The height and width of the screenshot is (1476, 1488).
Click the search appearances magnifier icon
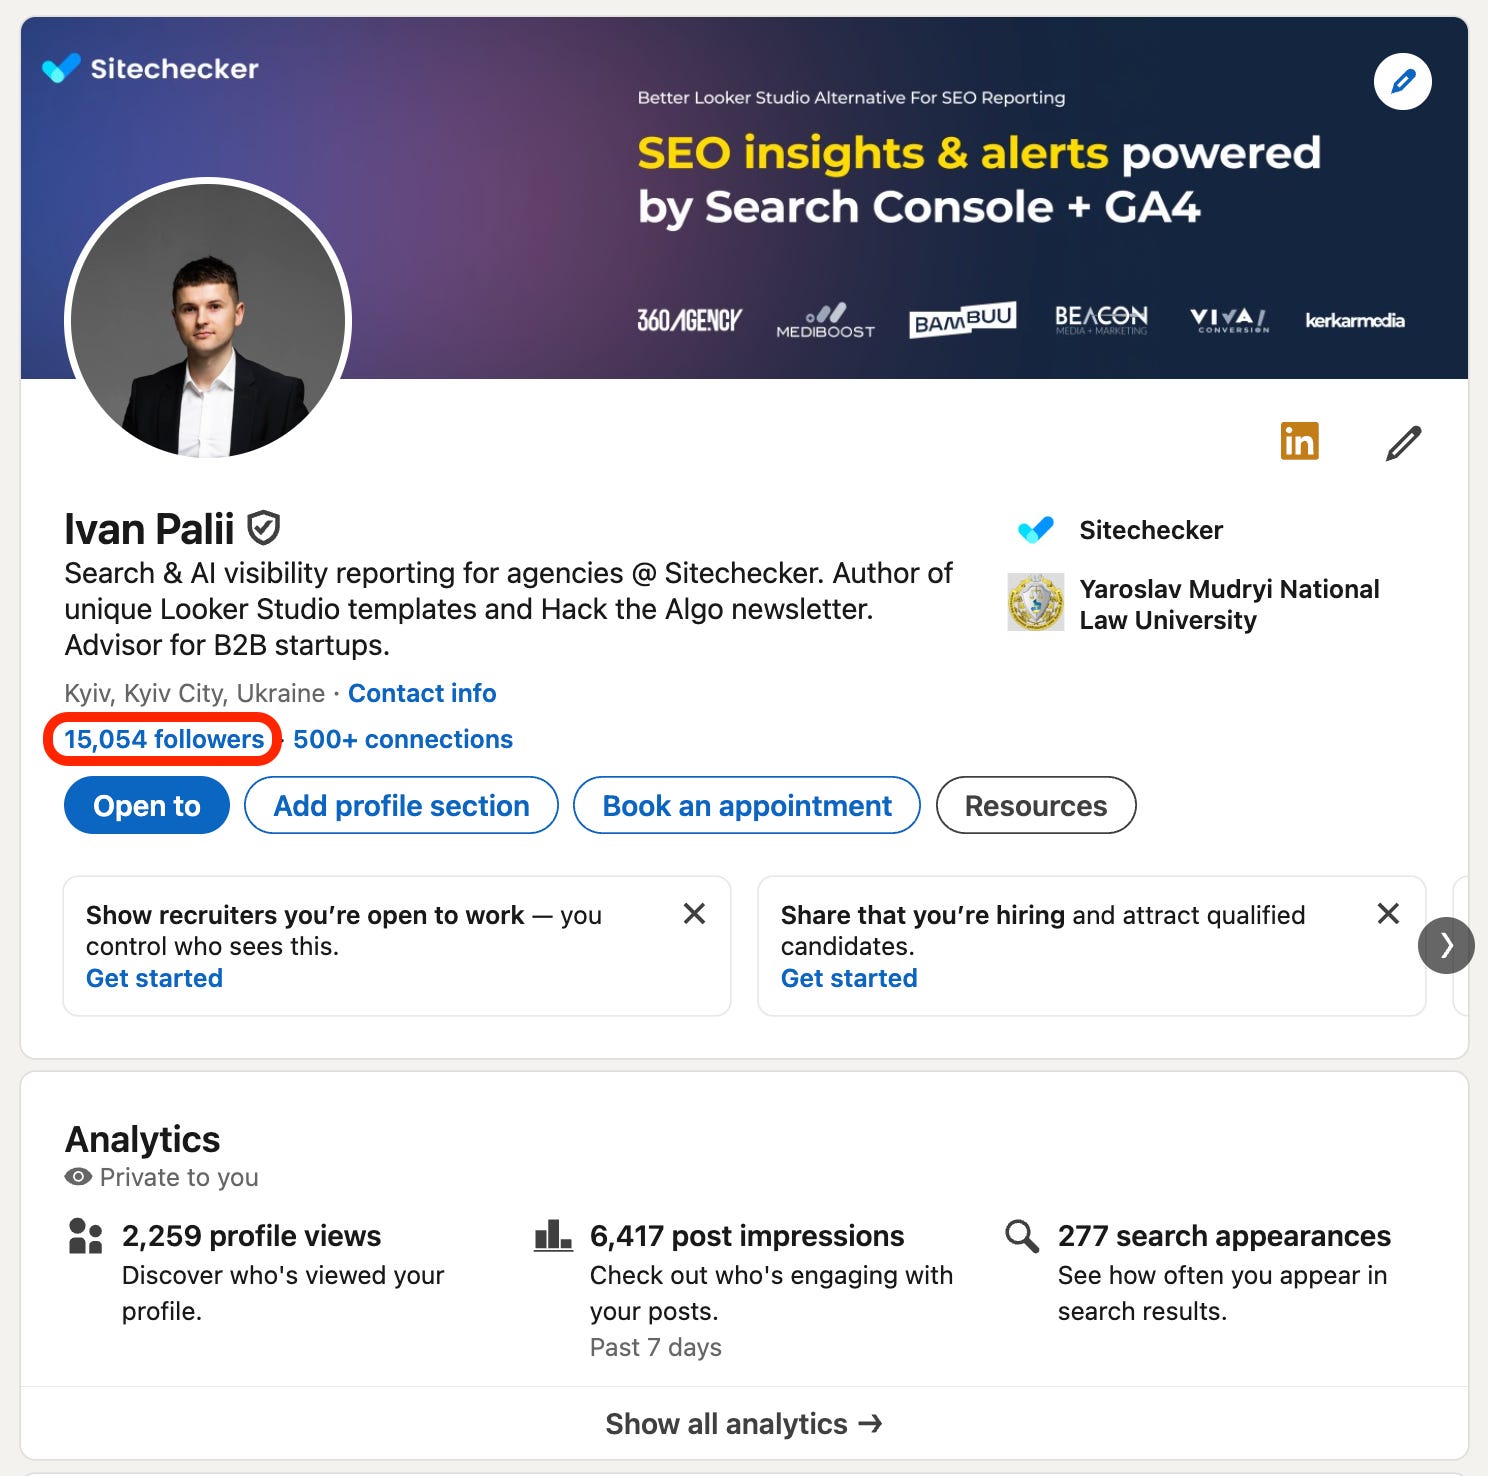coord(1021,1236)
